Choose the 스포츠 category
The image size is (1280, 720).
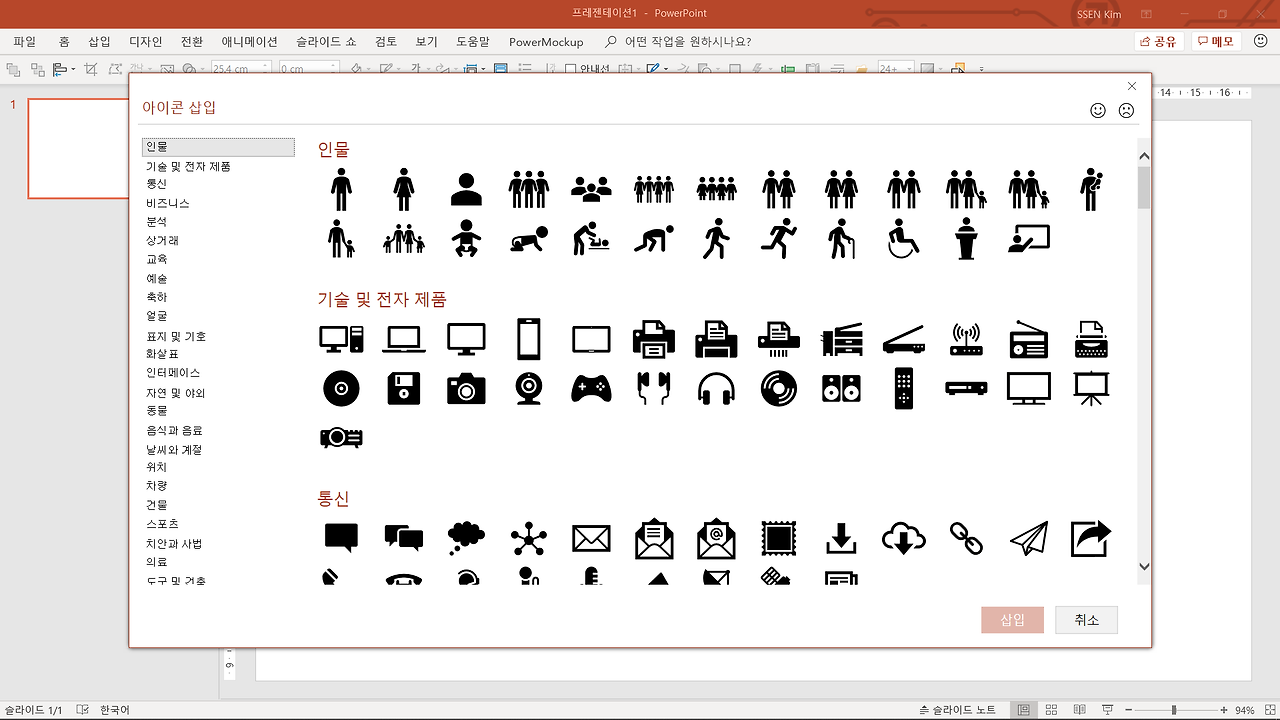163,524
